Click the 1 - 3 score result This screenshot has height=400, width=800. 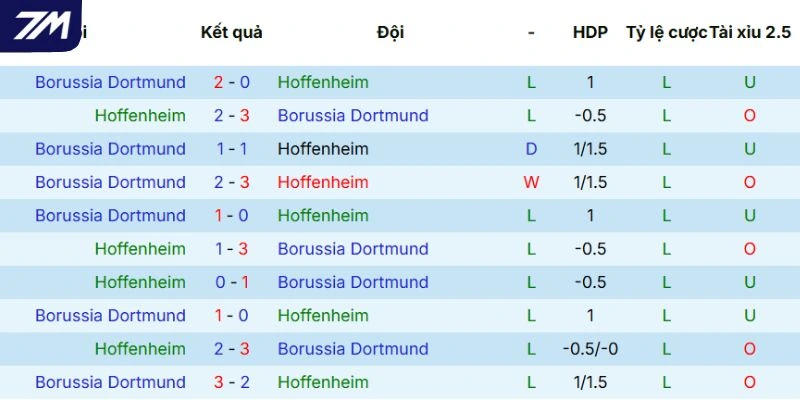point(231,249)
